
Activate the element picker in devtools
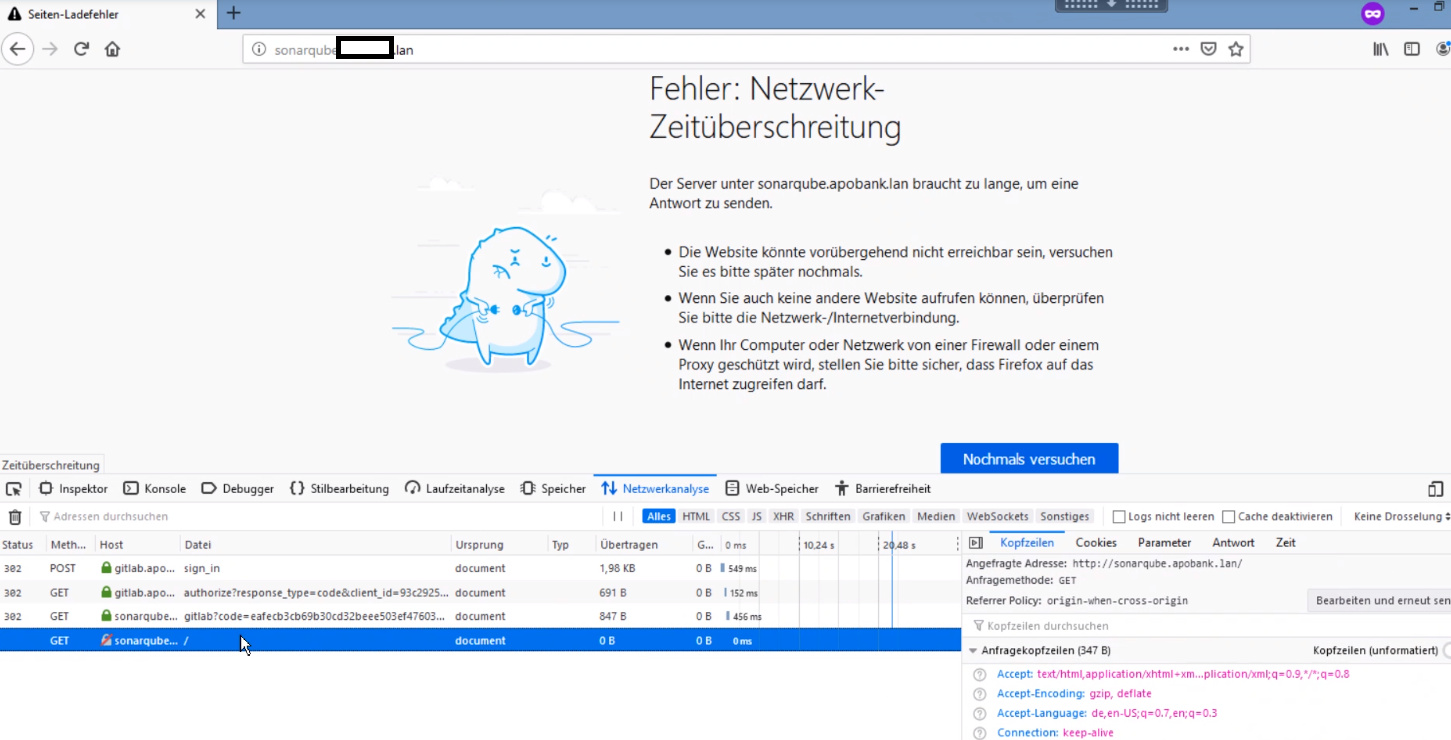[14, 489]
